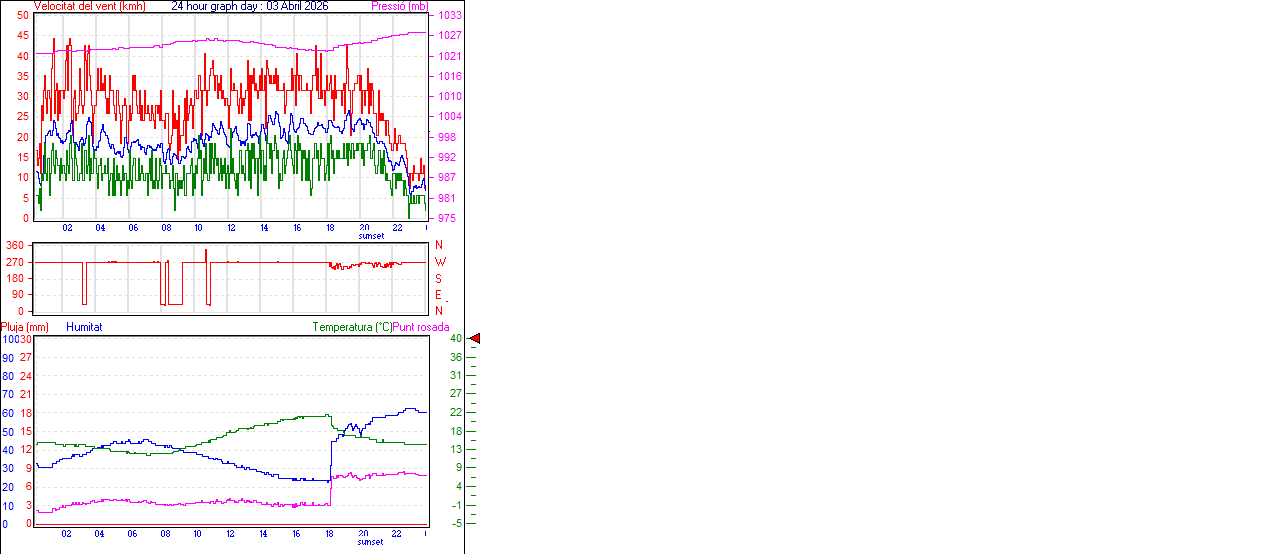
Task: Click the red triangle marker beside temperature scale
Action: point(475,339)
